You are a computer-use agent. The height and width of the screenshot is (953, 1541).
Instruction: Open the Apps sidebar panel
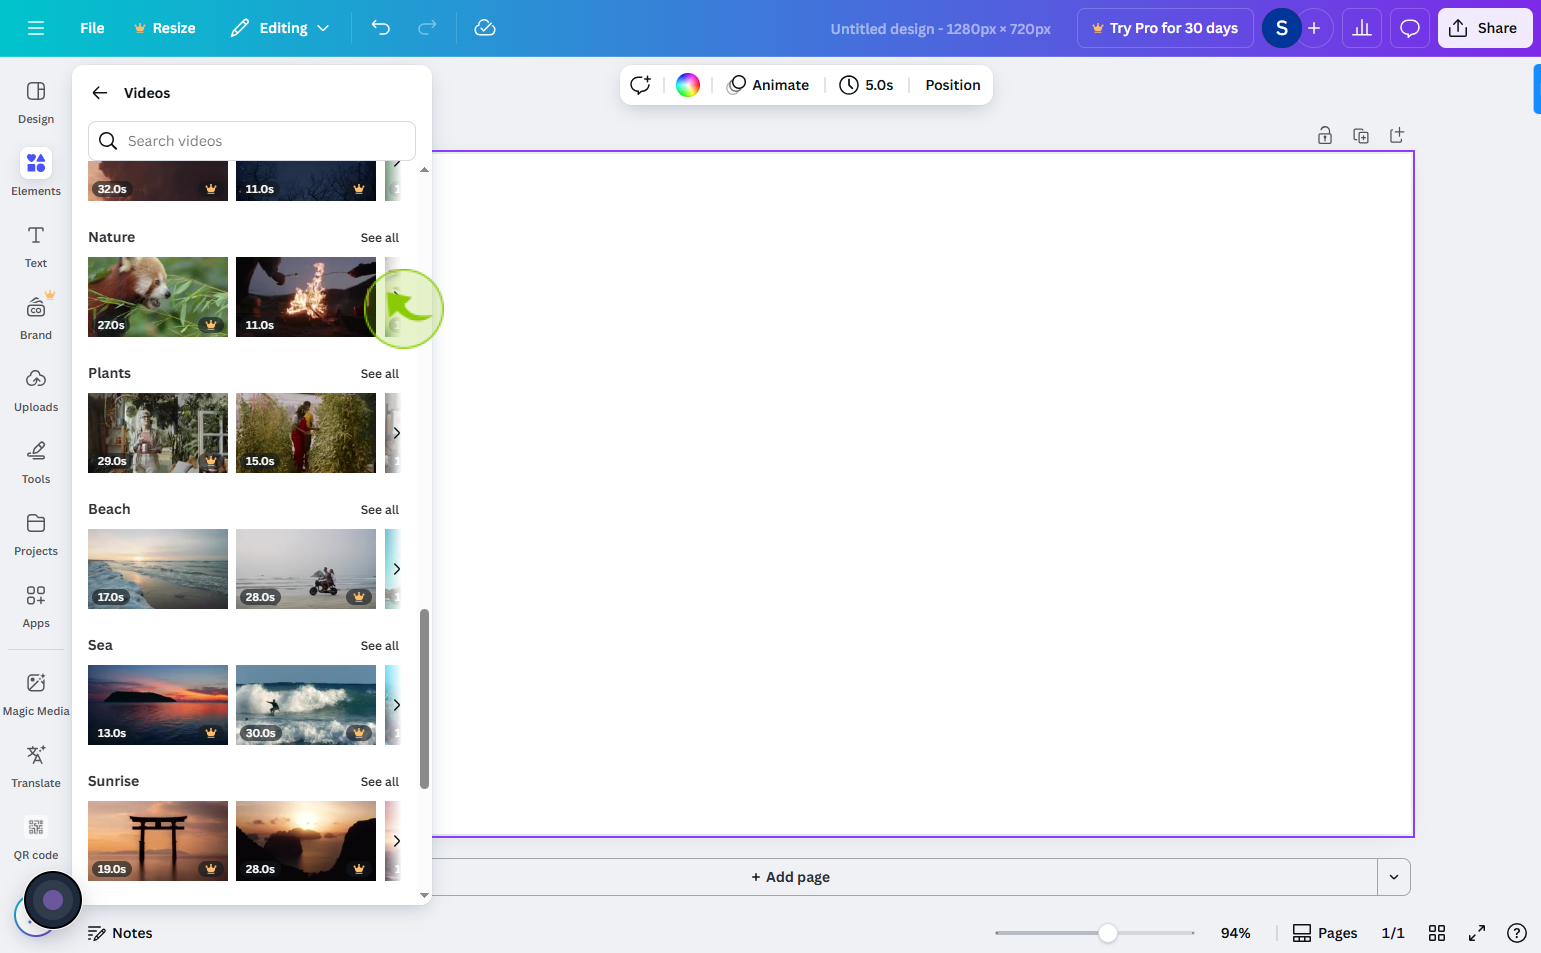(x=36, y=606)
